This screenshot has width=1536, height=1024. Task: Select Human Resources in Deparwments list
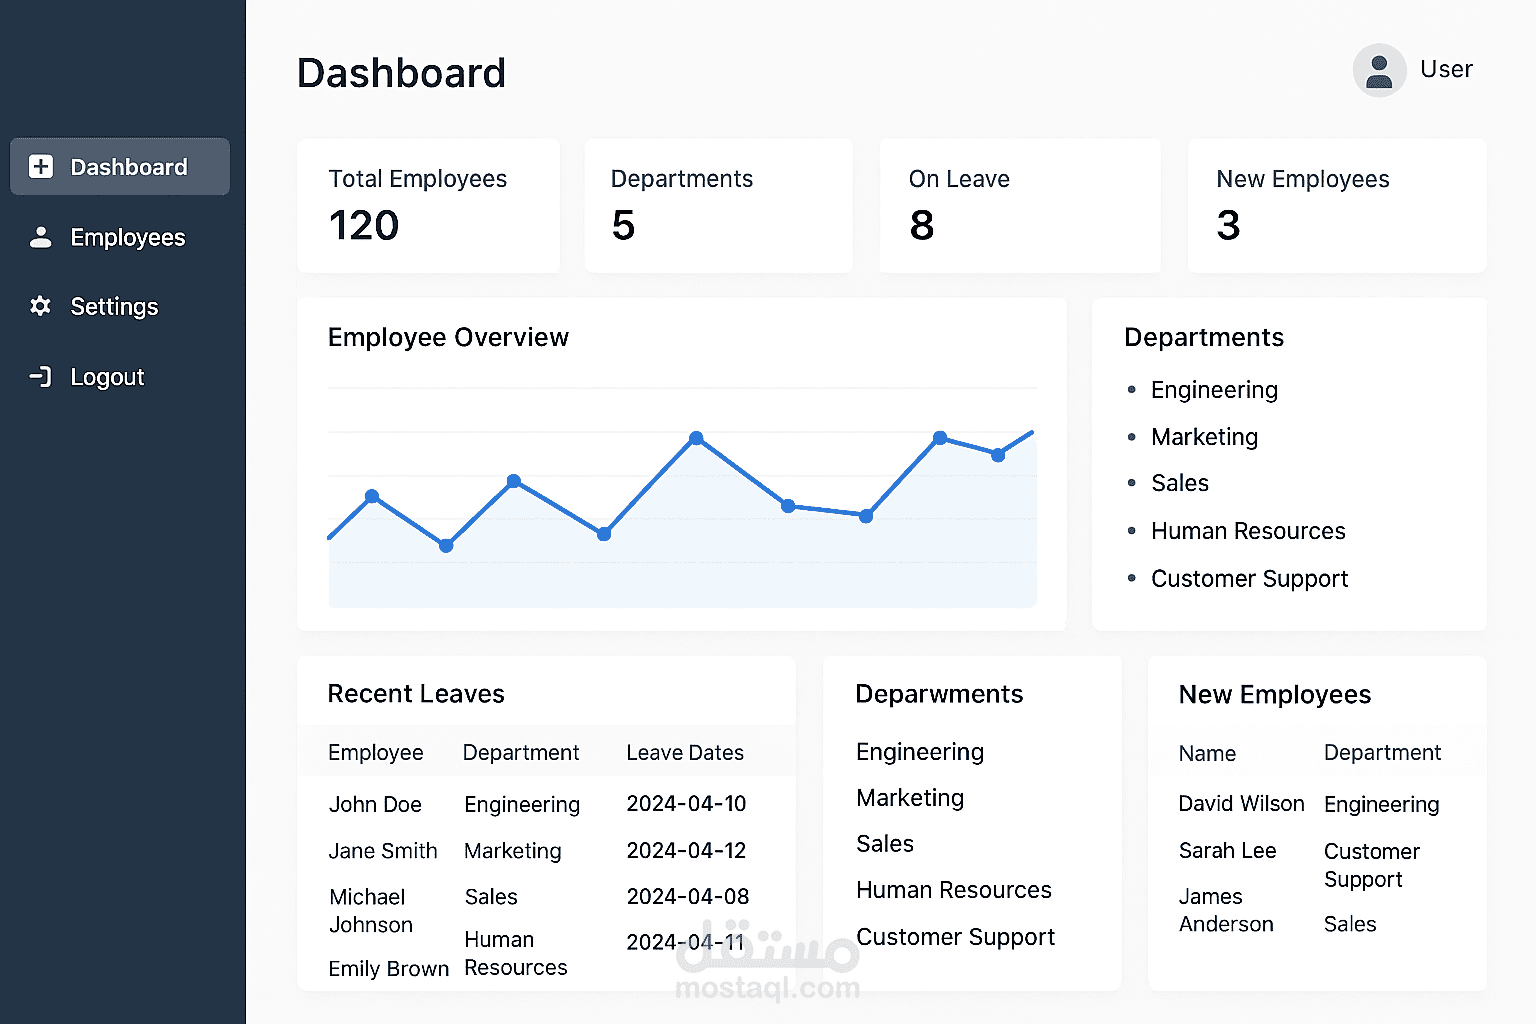click(x=953, y=889)
